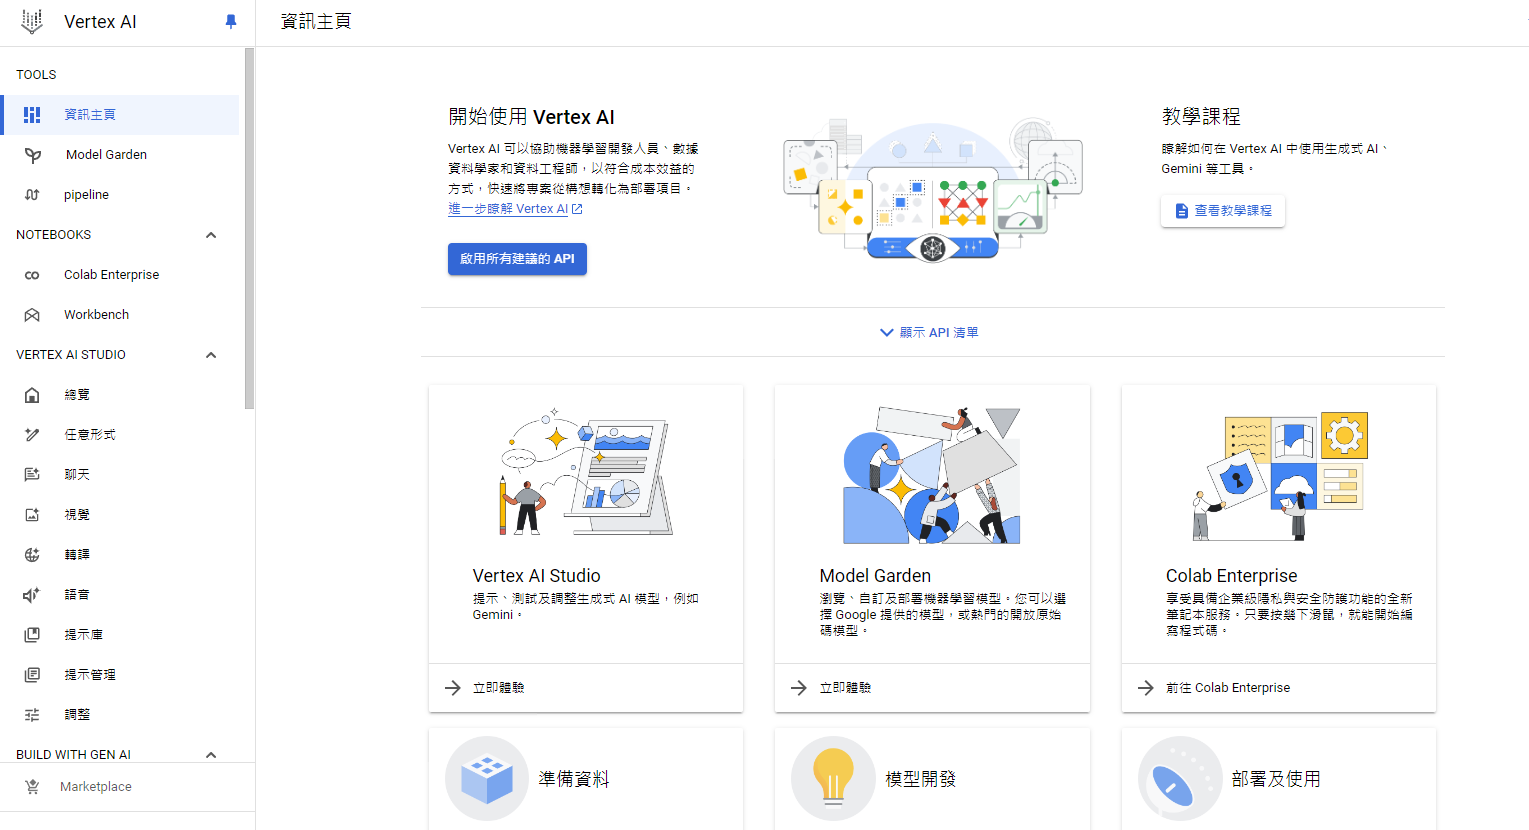The width and height of the screenshot is (1529, 830).
Task: Click the 總覽 home icon
Action: [32, 395]
